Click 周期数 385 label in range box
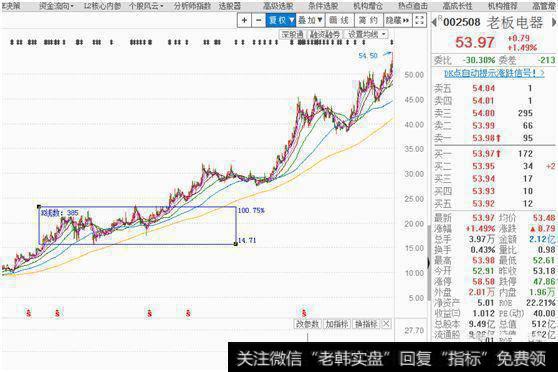Image resolution: width=558 pixels, height=372 pixels. tap(59, 213)
